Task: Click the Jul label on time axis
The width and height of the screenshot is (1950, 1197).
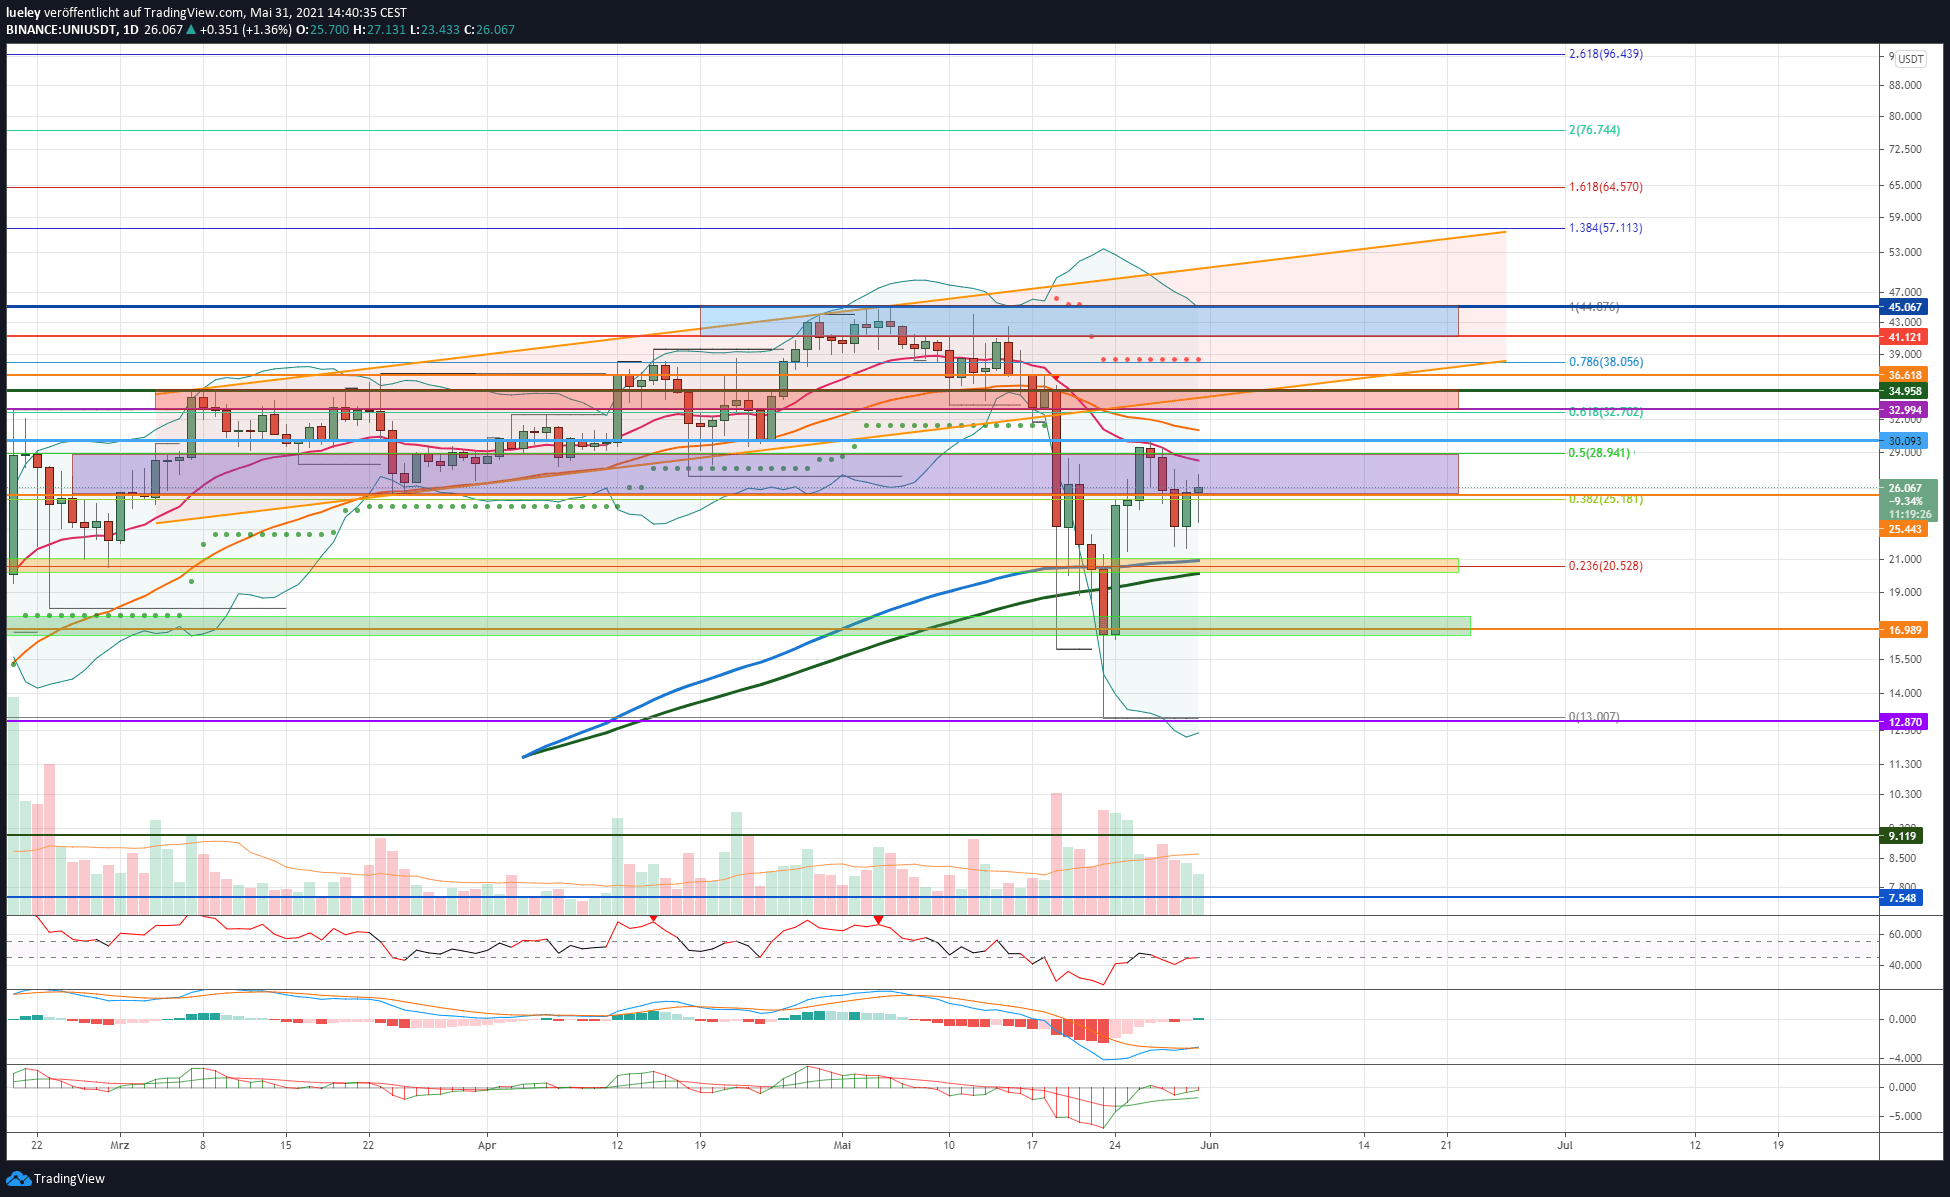Action: tap(1565, 1146)
